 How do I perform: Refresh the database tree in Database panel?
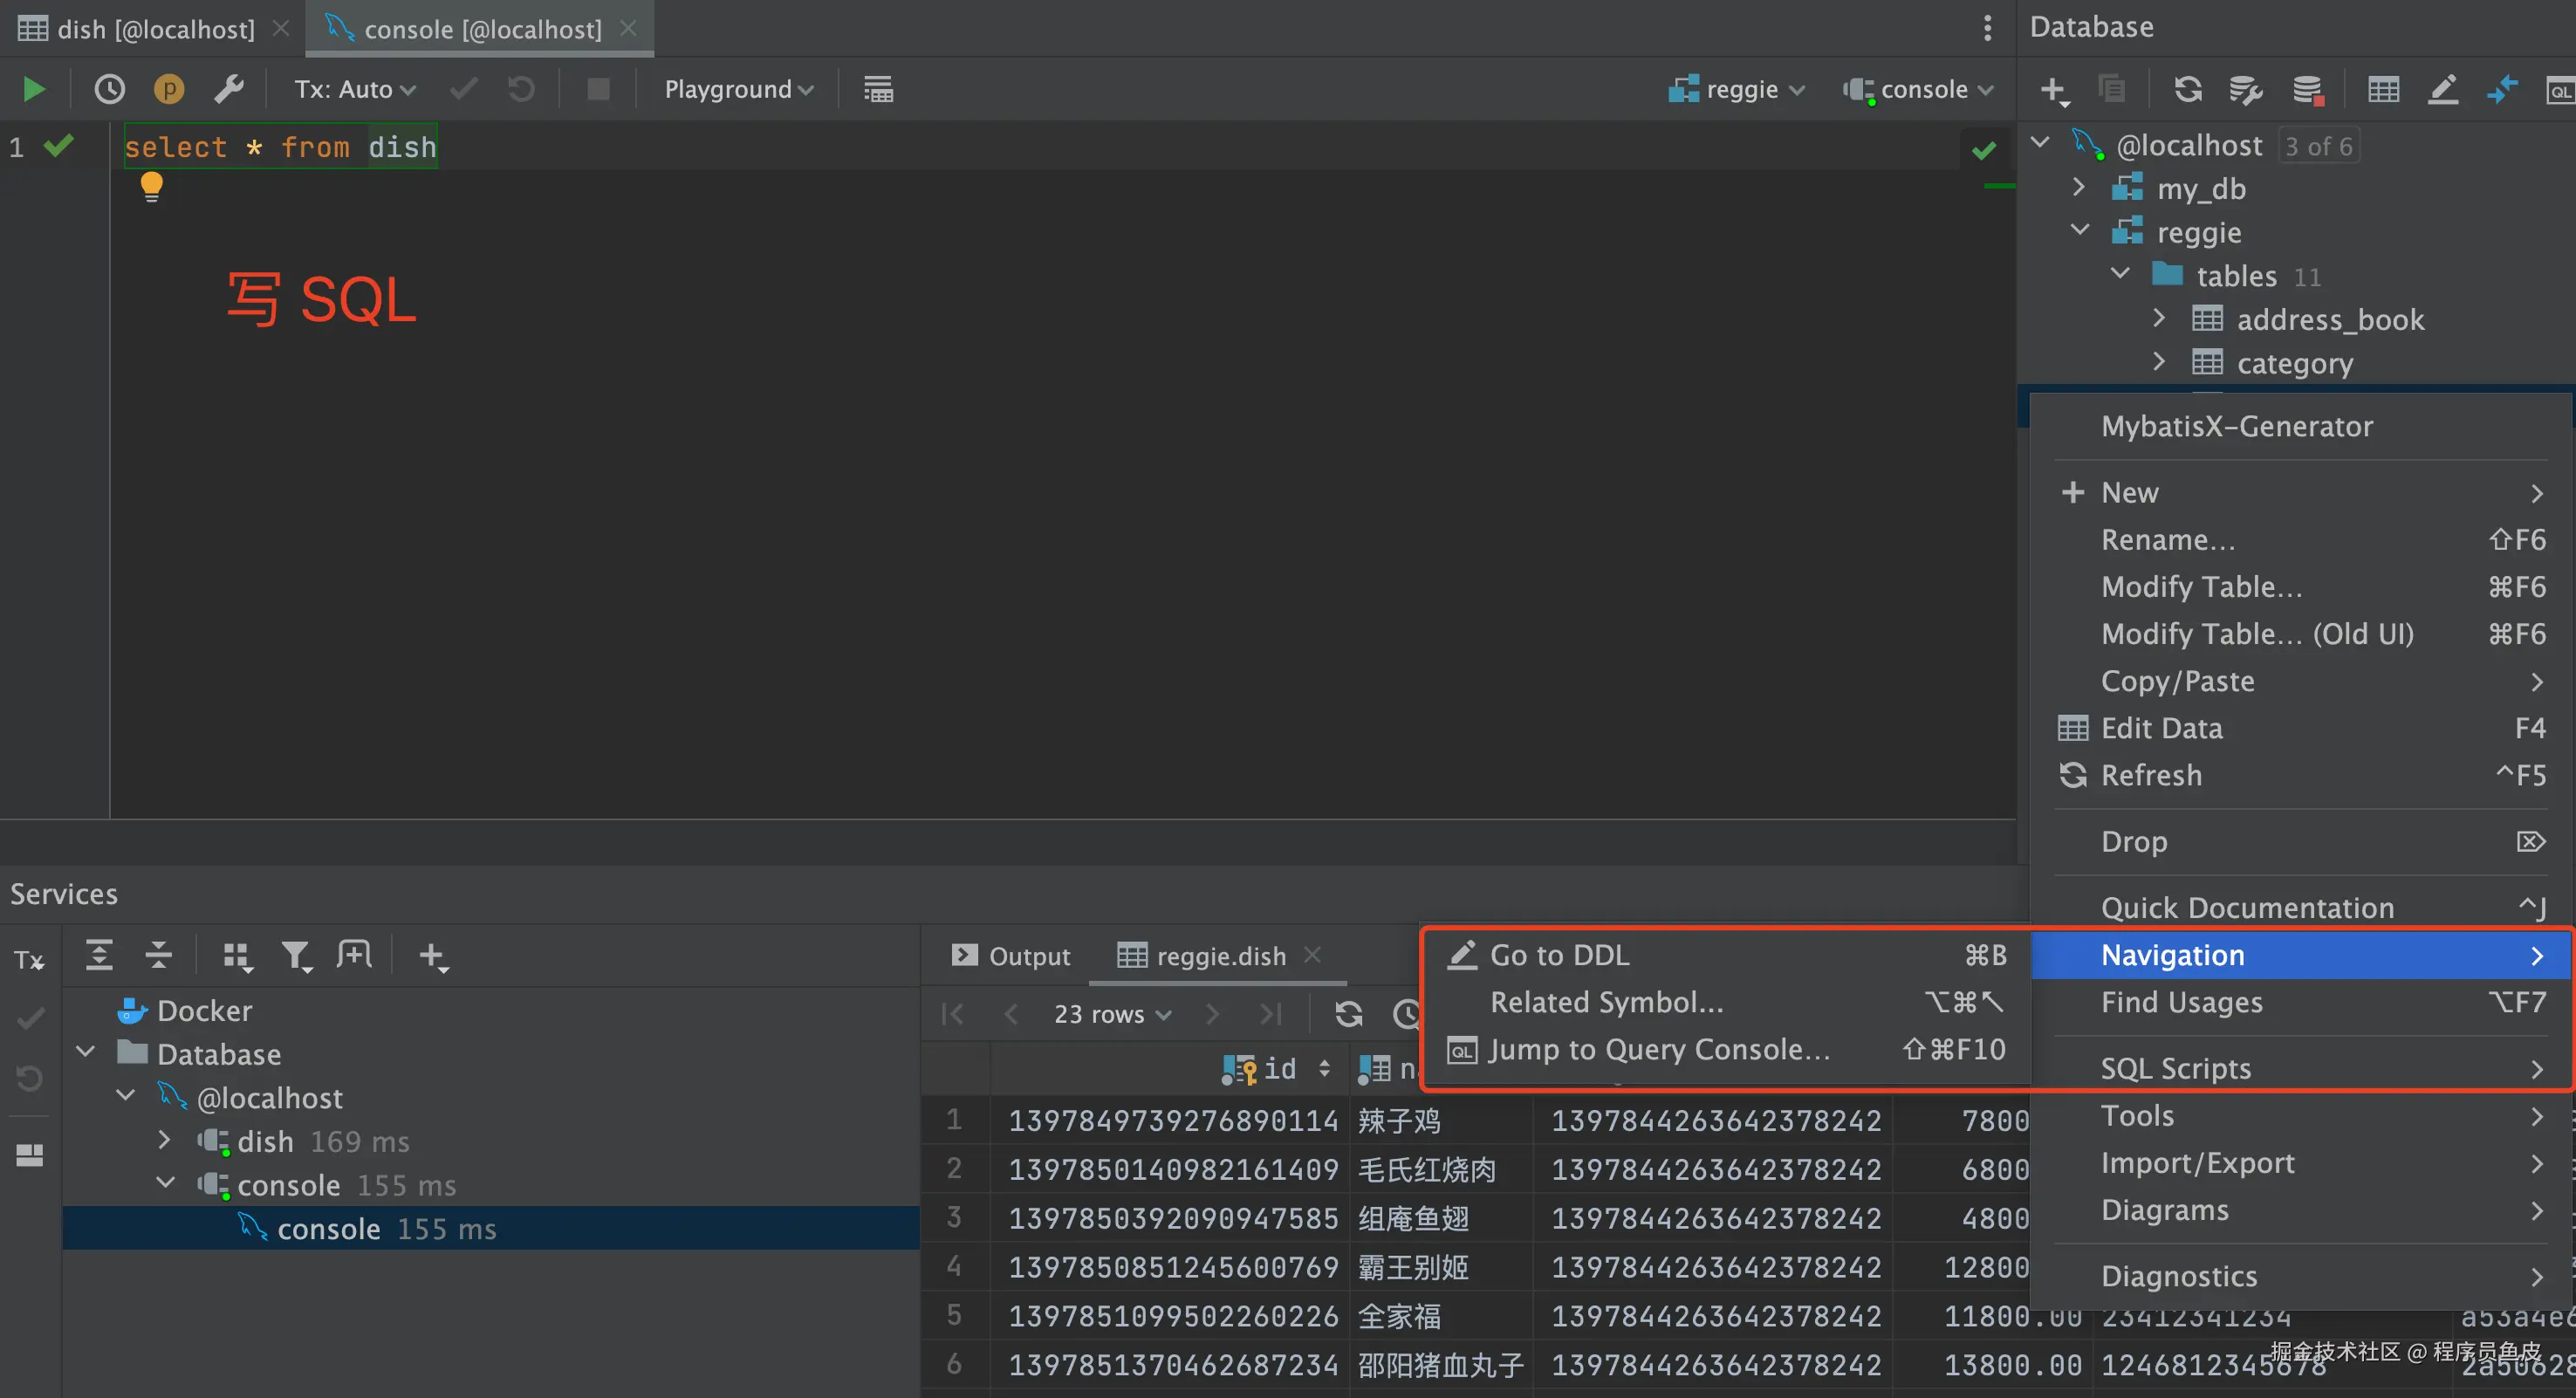(x=2187, y=89)
